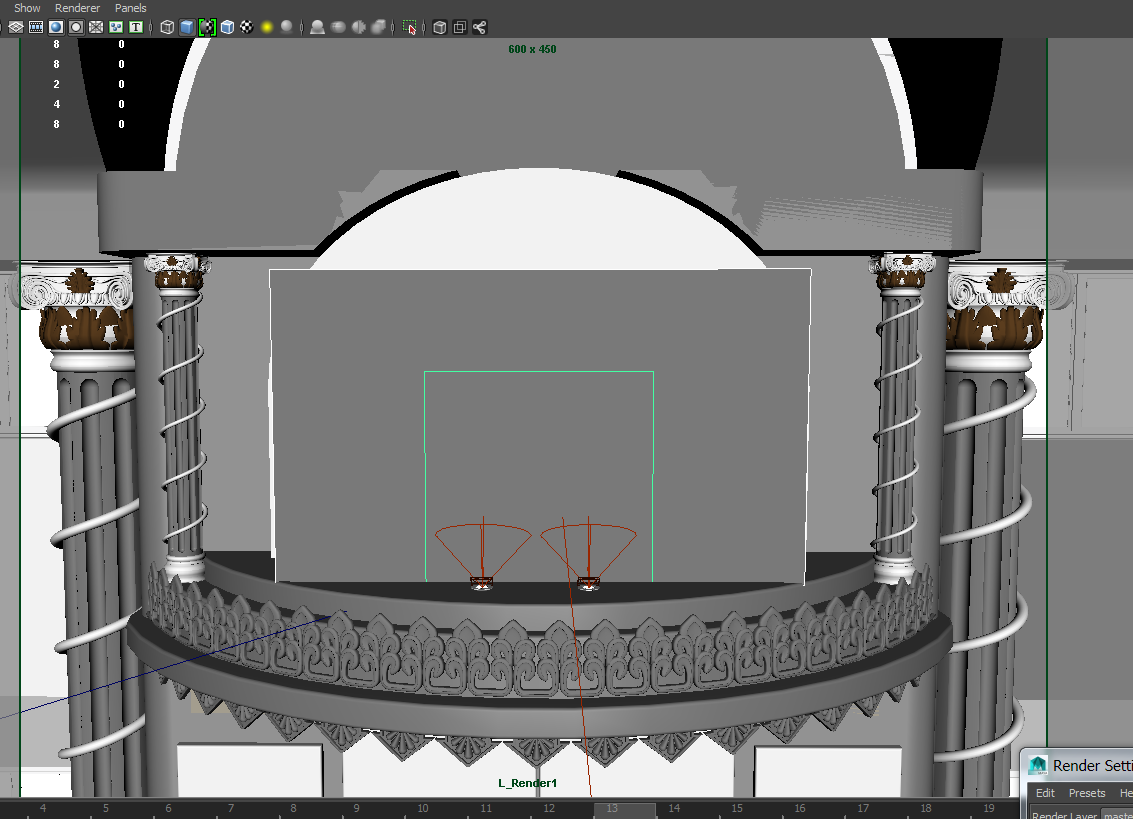Open the Panels menu

coord(131,8)
